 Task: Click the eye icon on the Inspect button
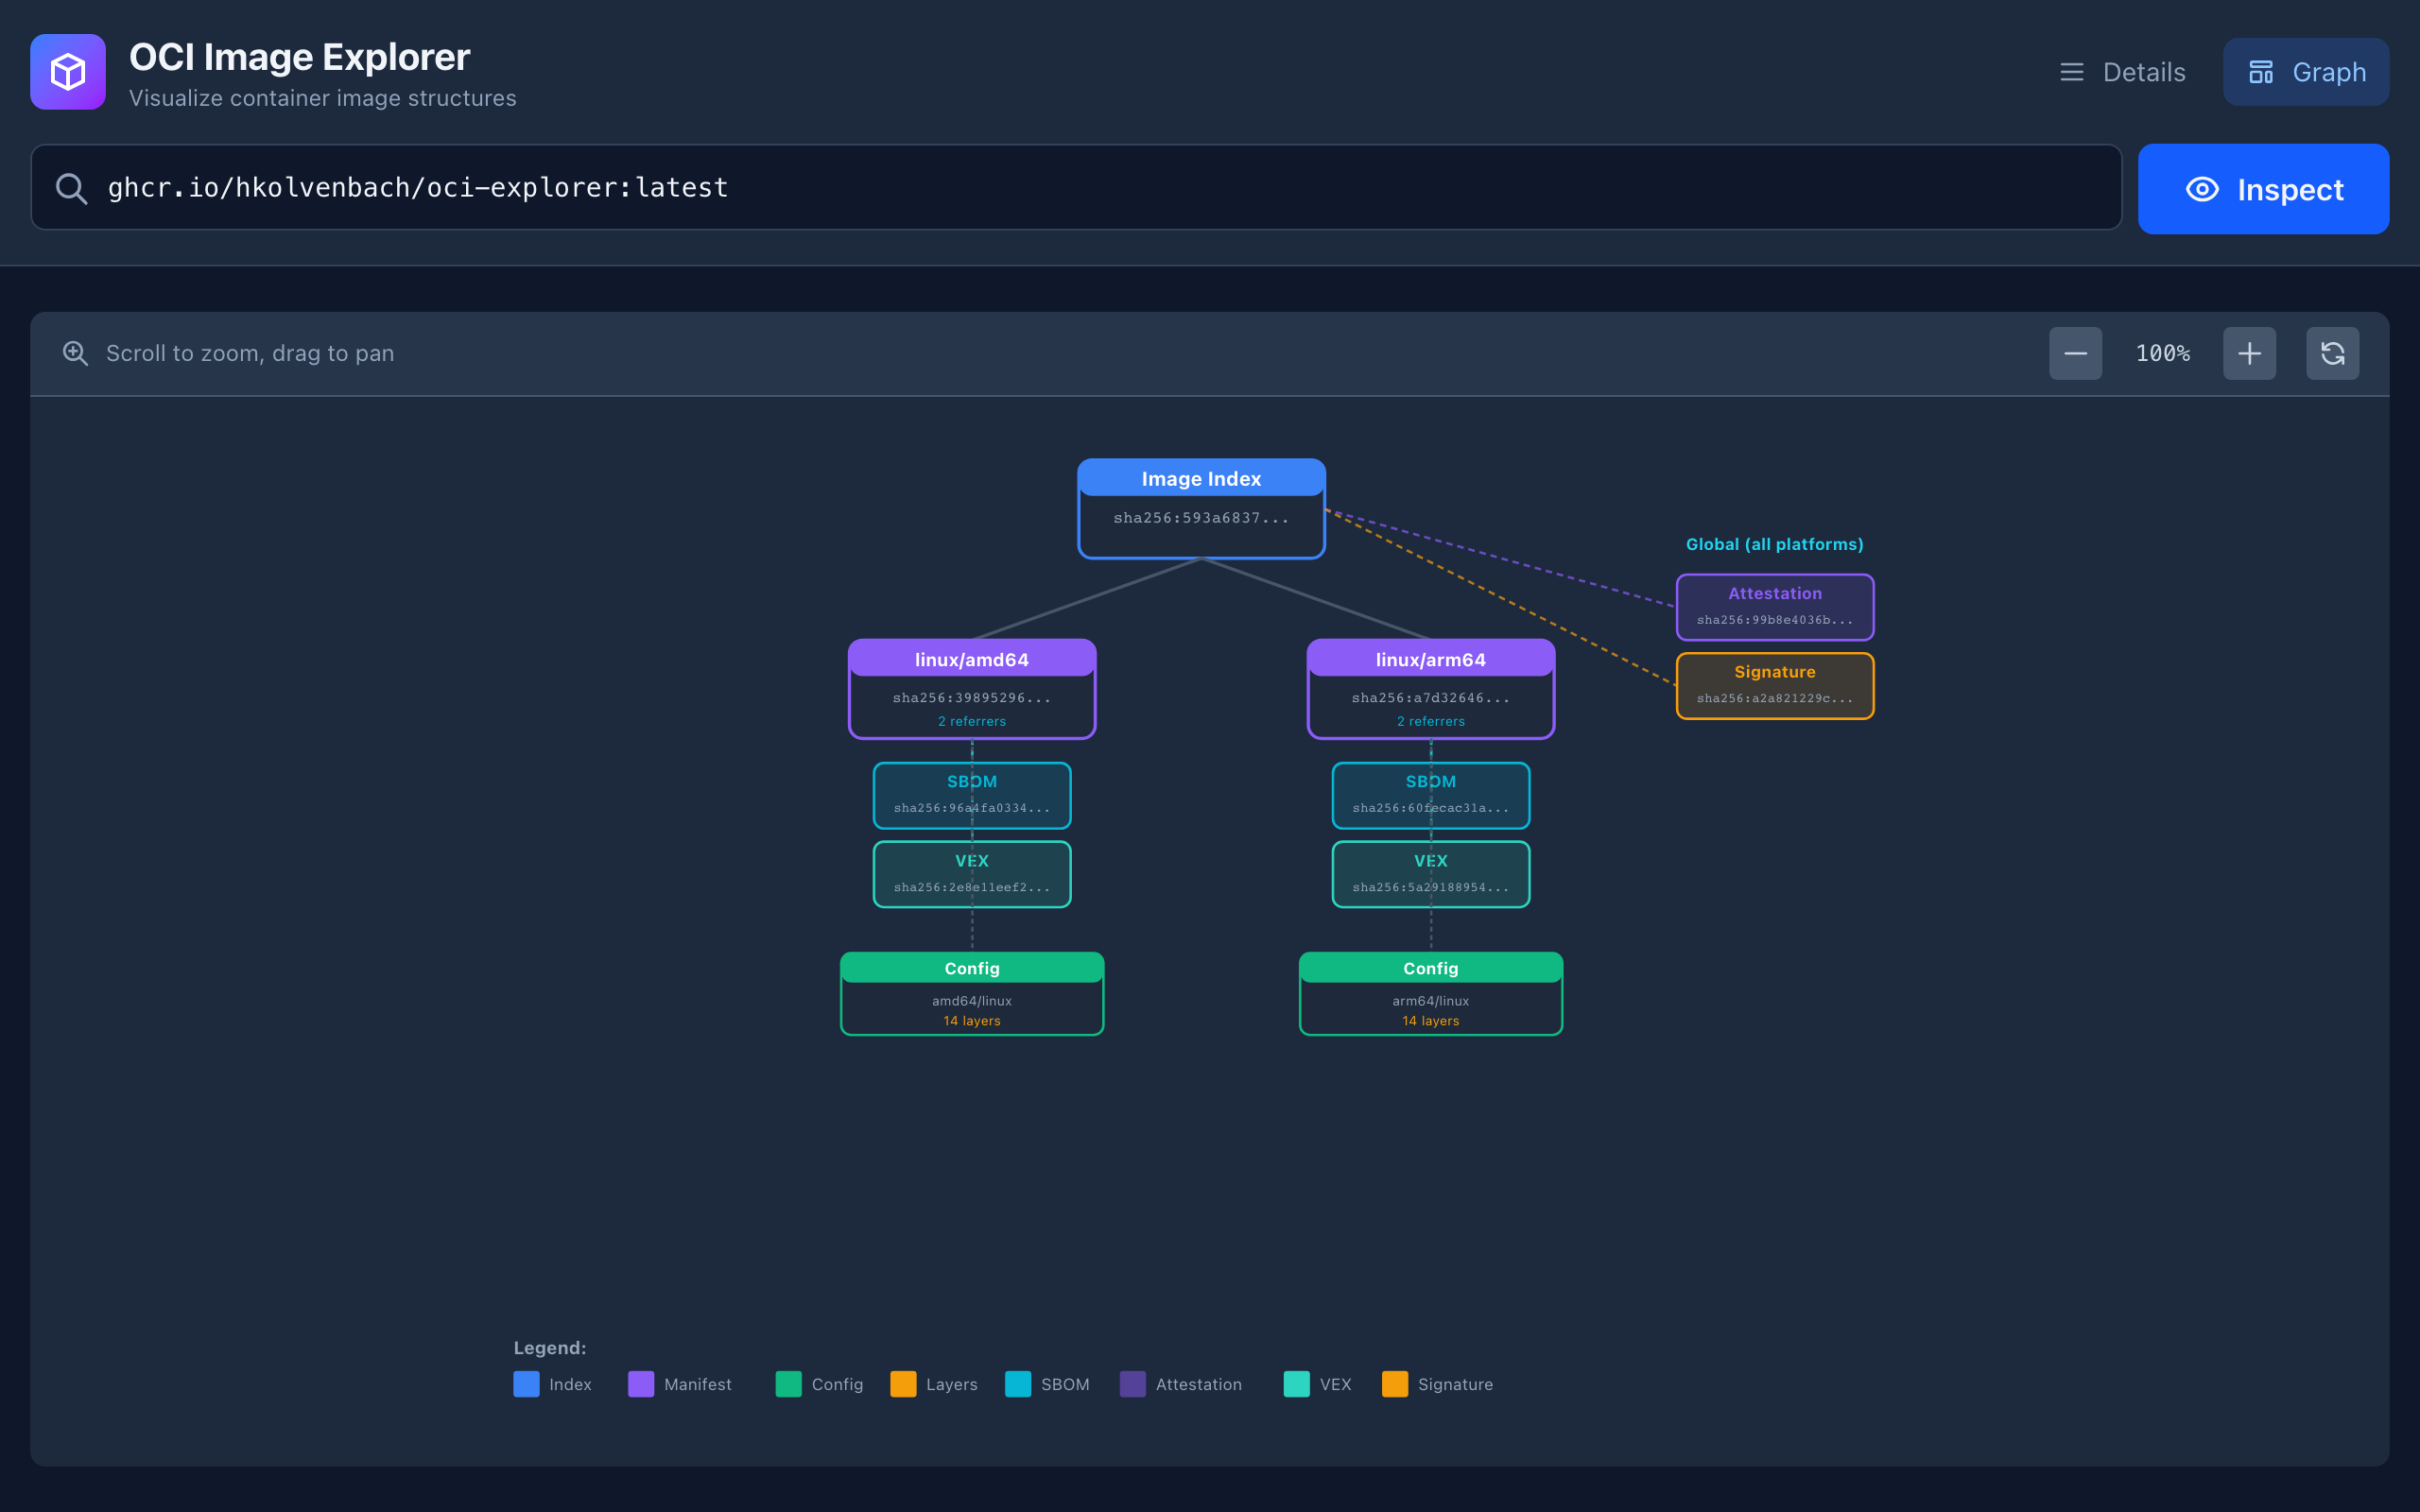tap(2201, 189)
